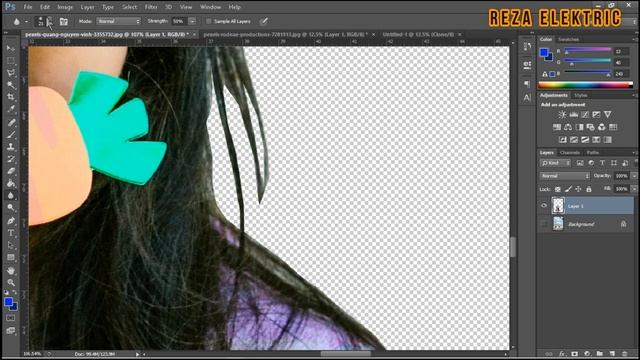
Task: Change screen mode from toolbox bottom
Action: coord(11,330)
